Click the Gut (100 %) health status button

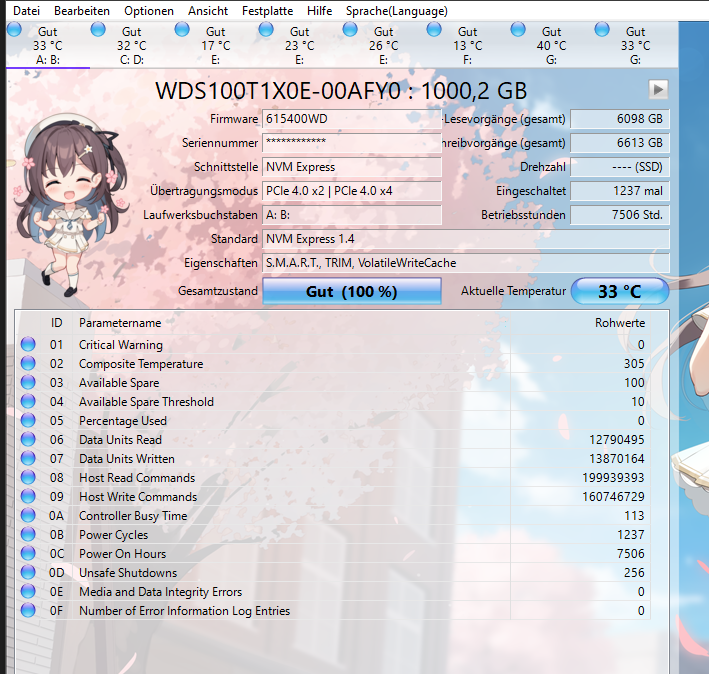click(x=352, y=291)
